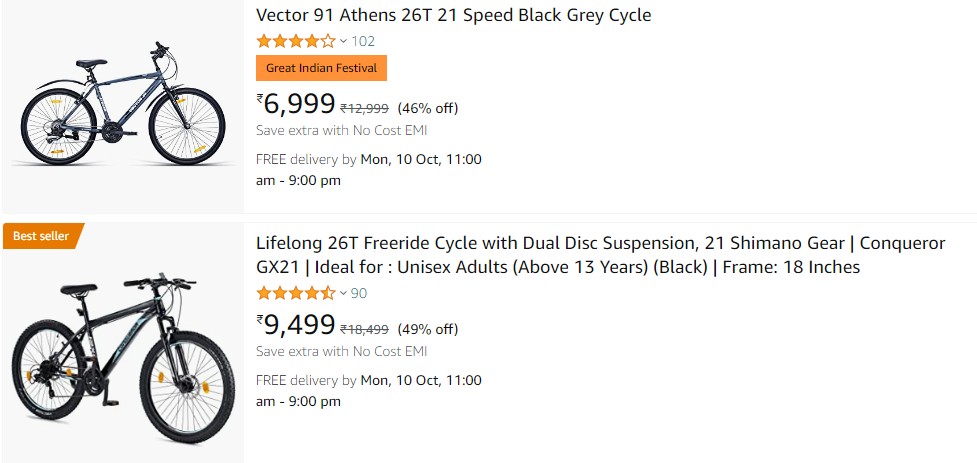This screenshot has height=463, width=977.
Task: Open the 90 customer reviews link
Action: (359, 293)
